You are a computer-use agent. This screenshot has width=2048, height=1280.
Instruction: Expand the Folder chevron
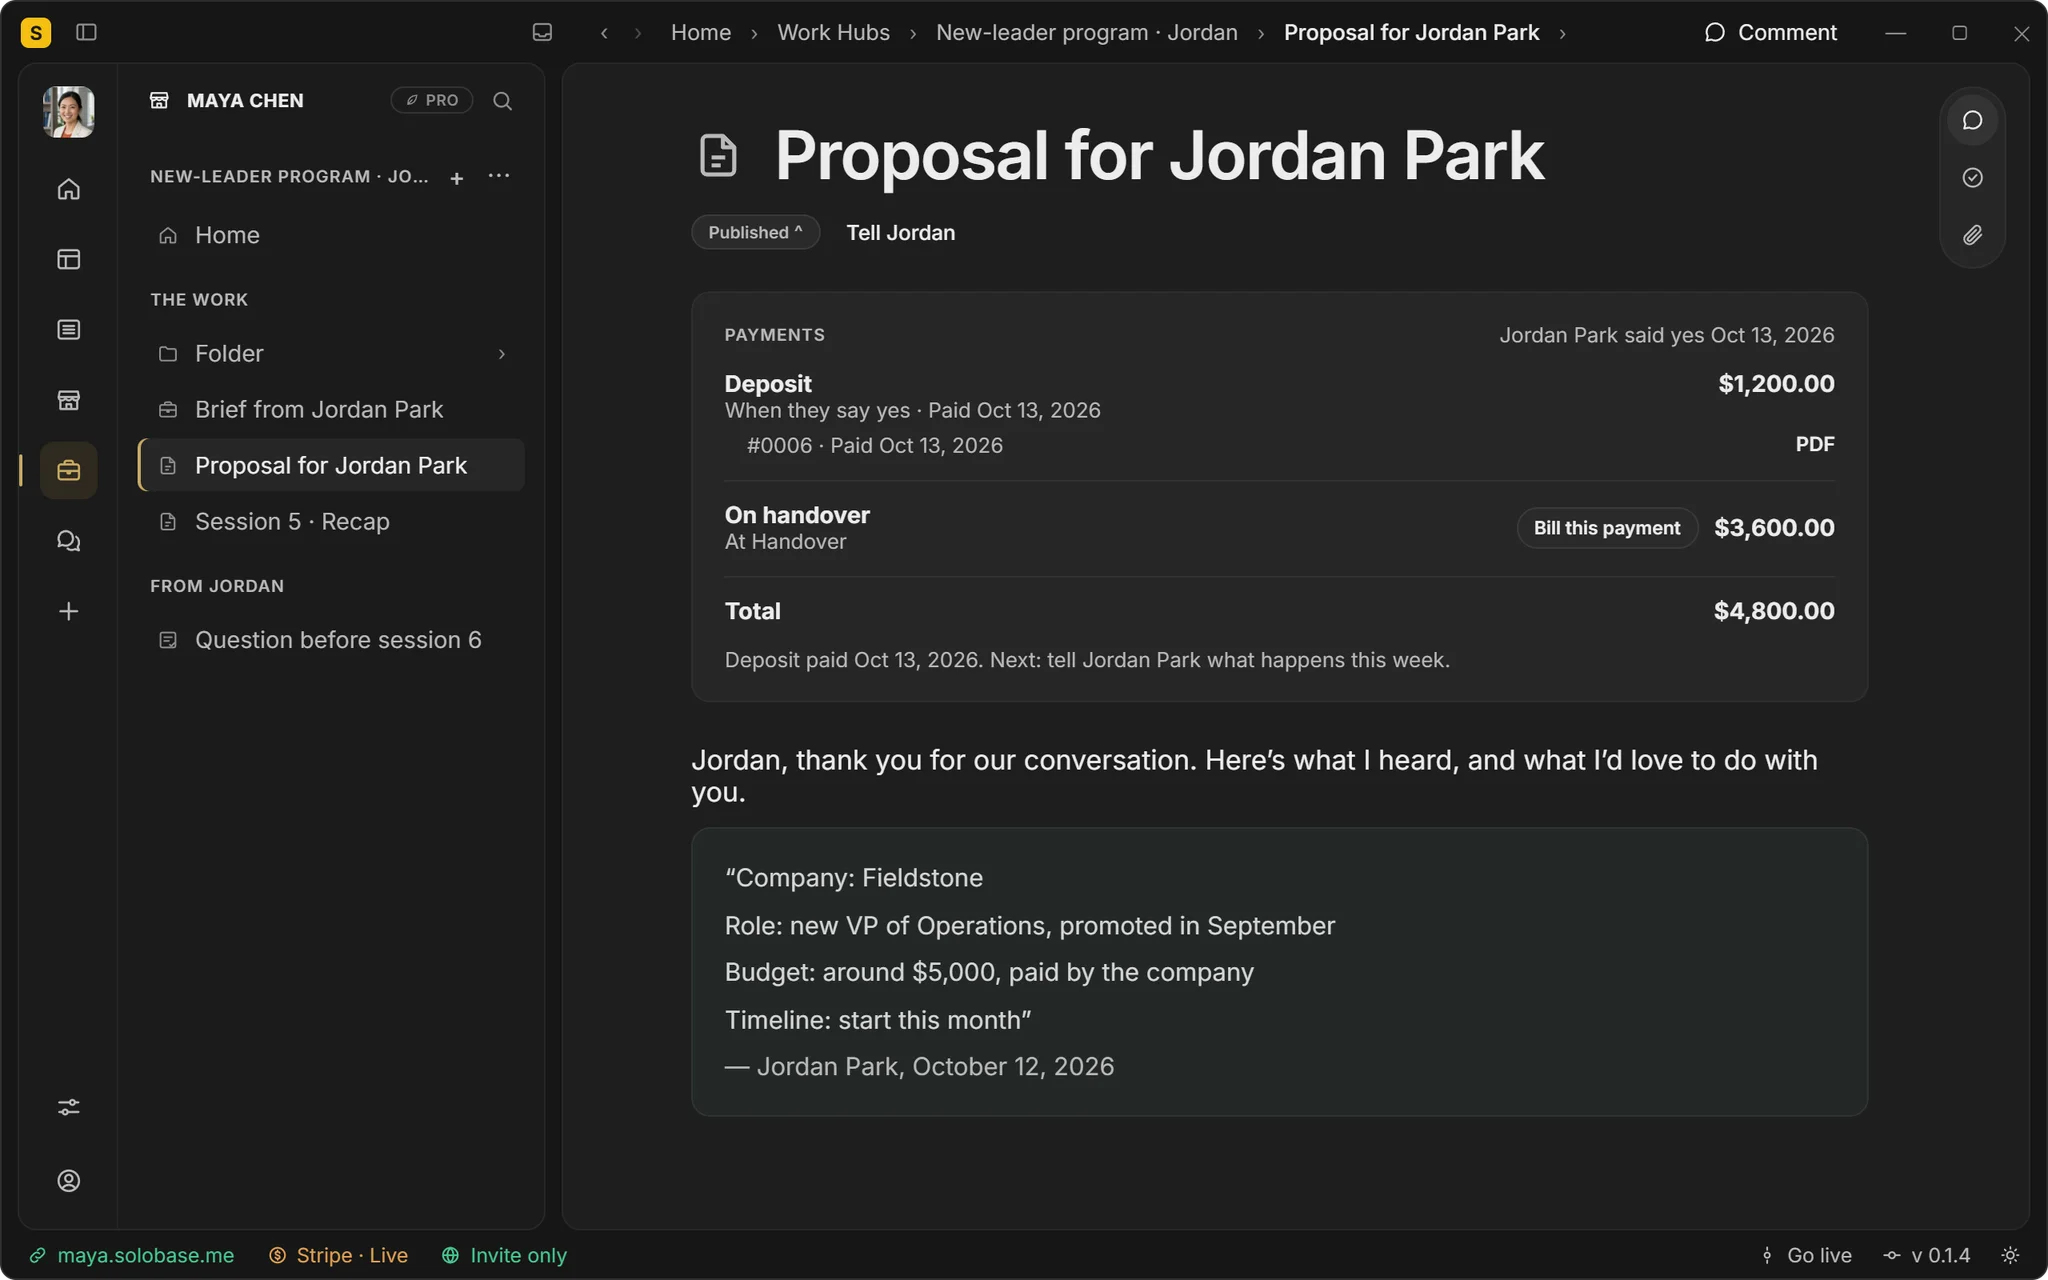[x=502, y=354]
